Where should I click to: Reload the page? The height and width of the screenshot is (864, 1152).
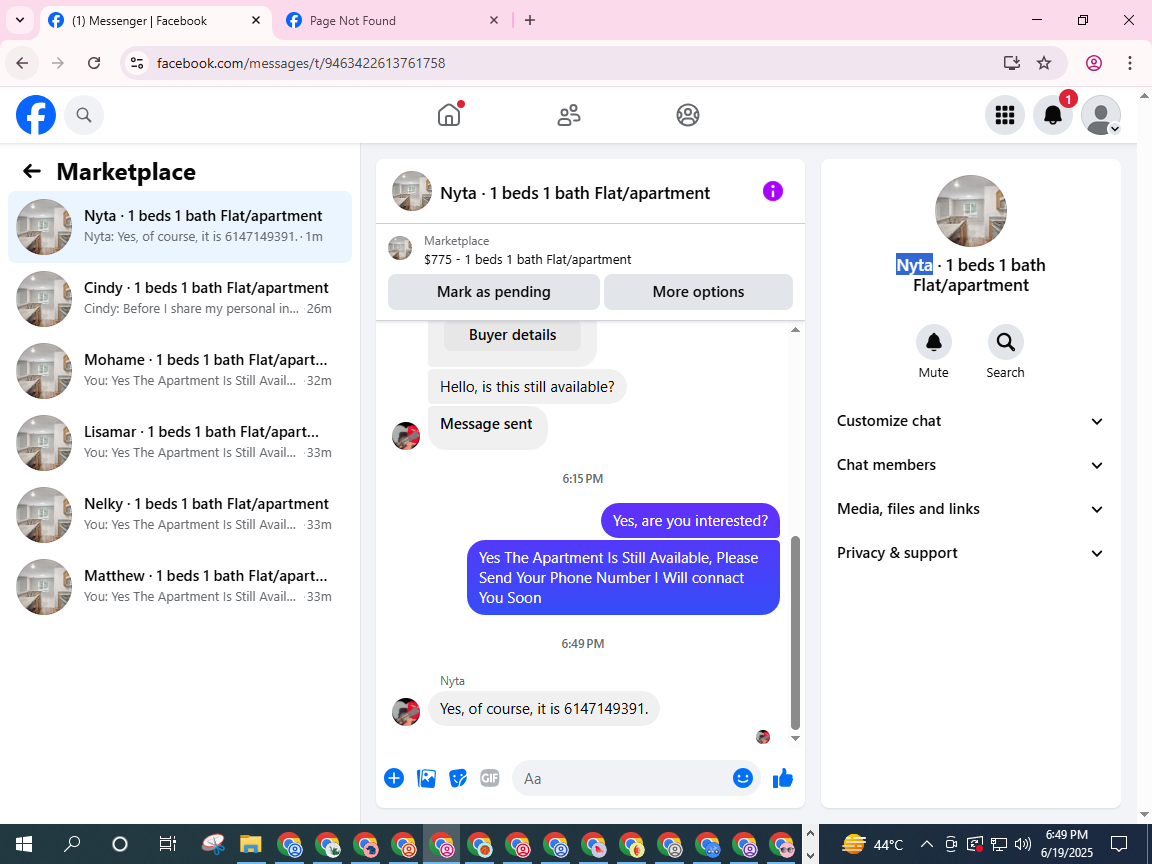coord(94,63)
